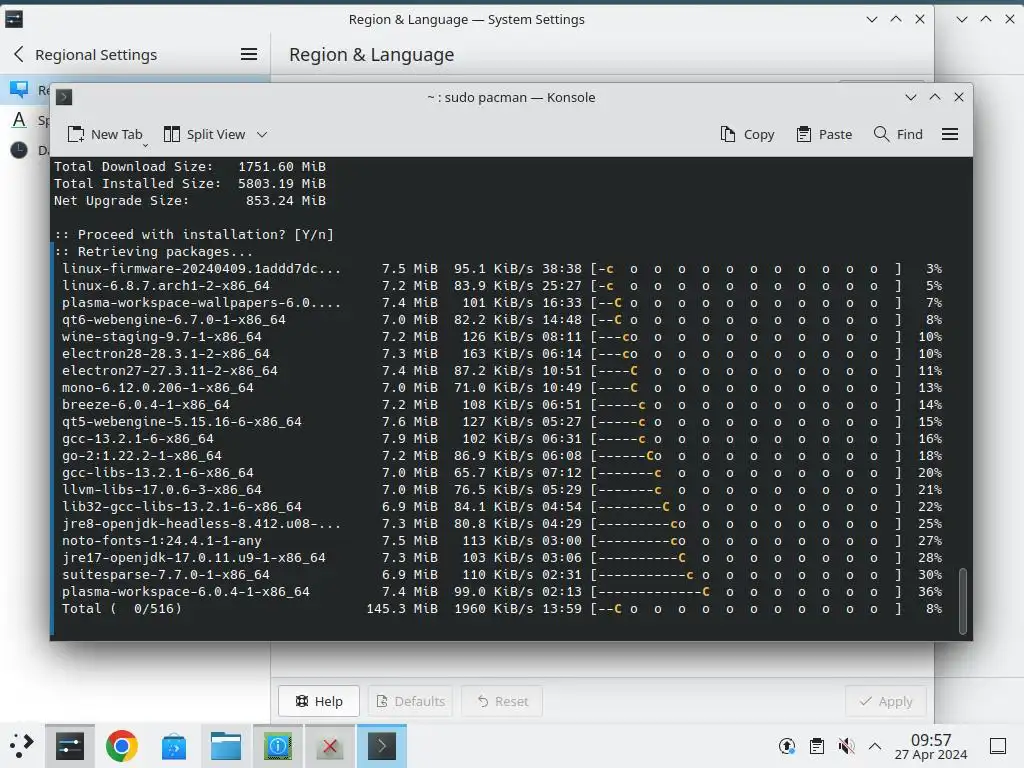Copy selected terminal text
The image size is (1024, 768).
(748, 135)
